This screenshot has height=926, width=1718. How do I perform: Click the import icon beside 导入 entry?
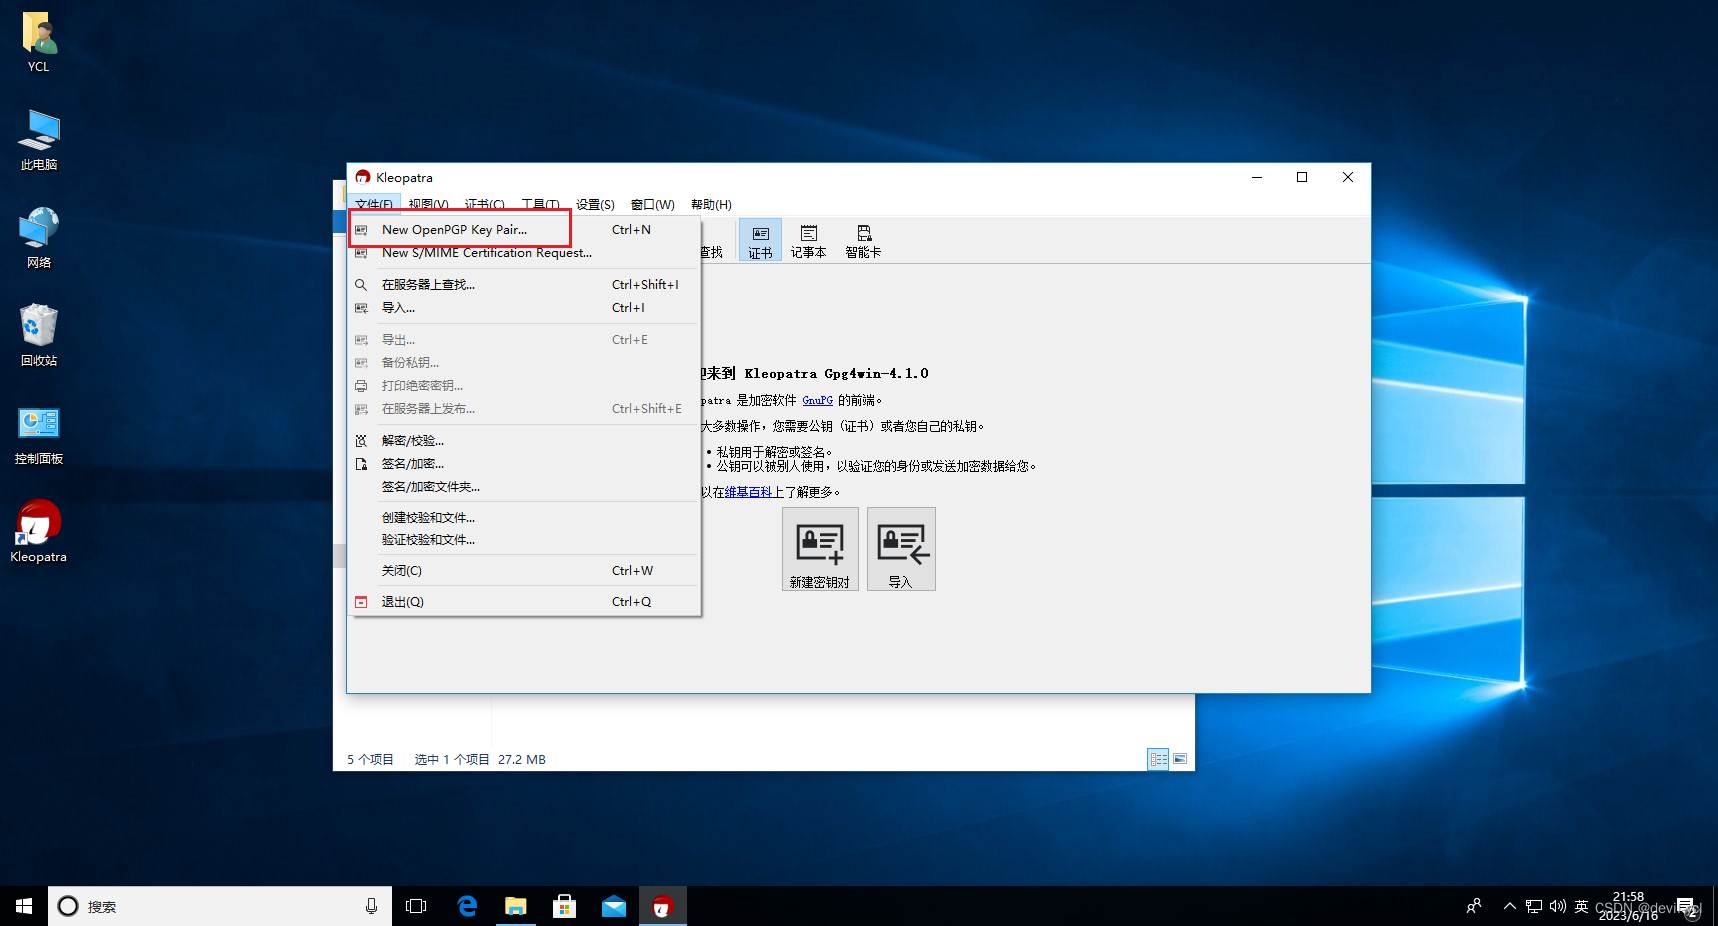(x=361, y=308)
